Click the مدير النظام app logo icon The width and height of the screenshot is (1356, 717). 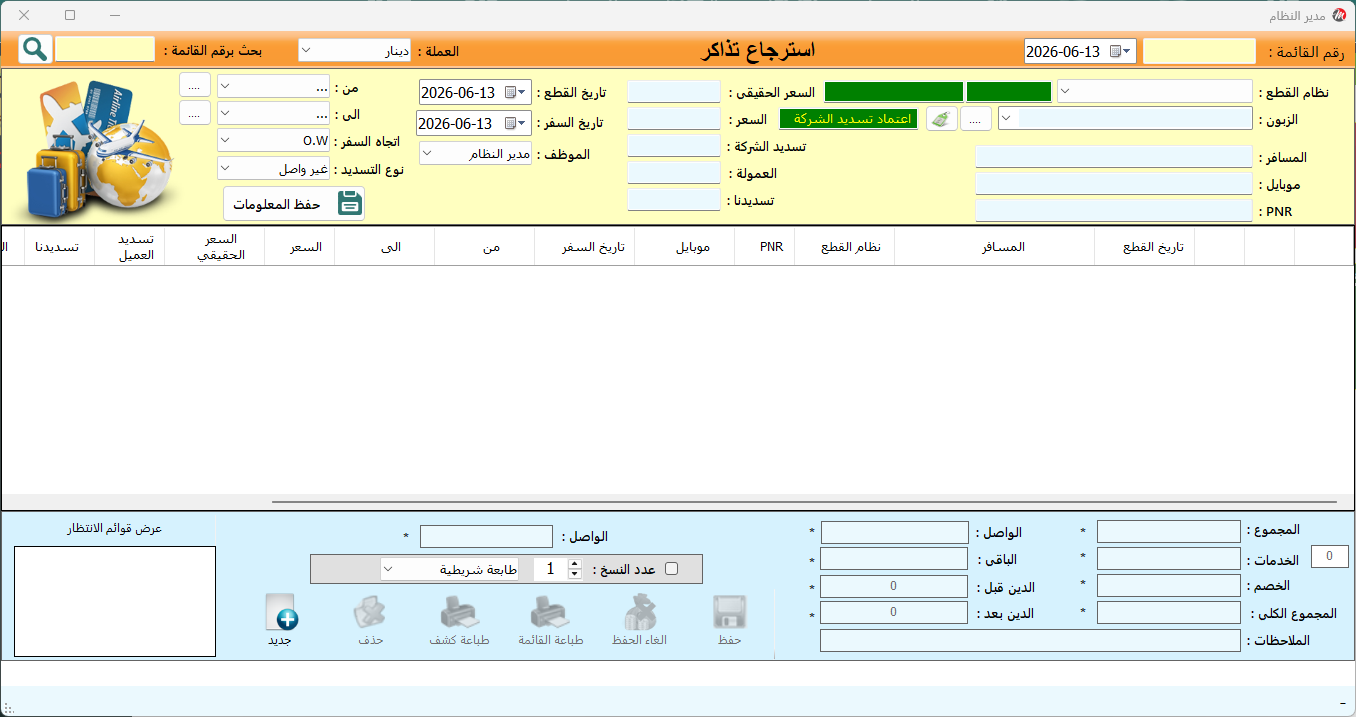pos(1340,15)
